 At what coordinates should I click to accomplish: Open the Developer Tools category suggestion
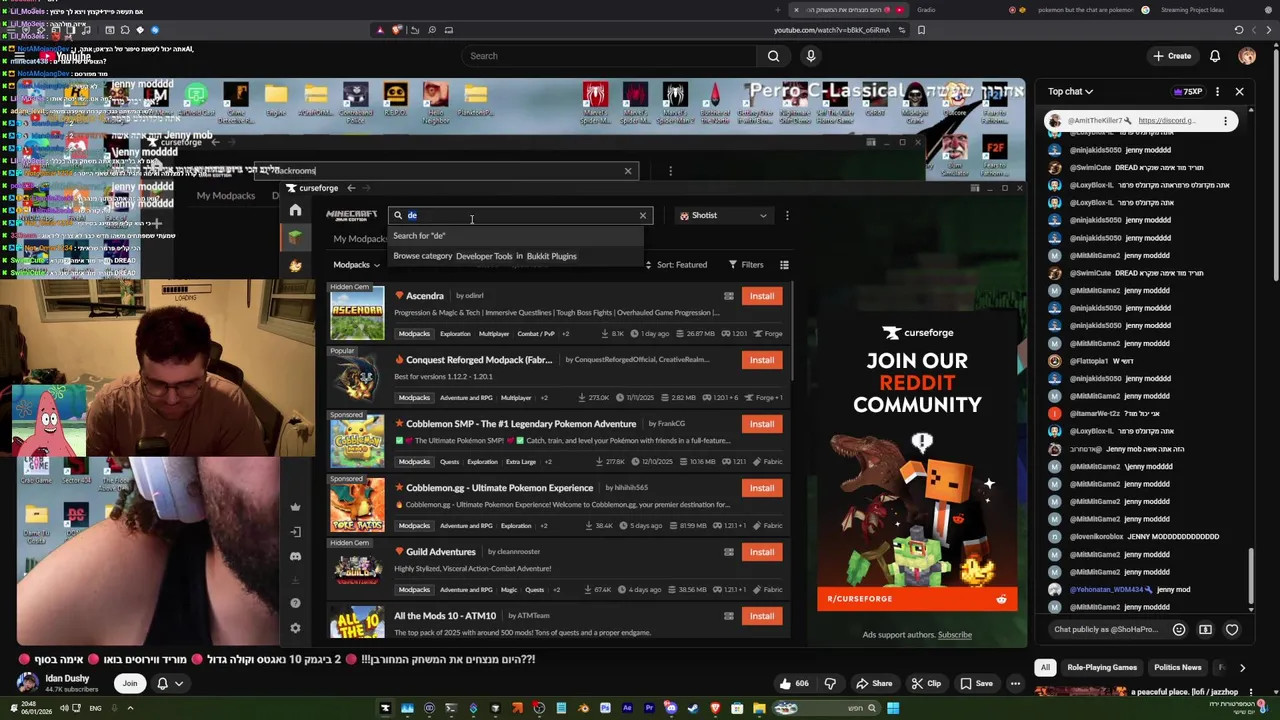pos(485,256)
